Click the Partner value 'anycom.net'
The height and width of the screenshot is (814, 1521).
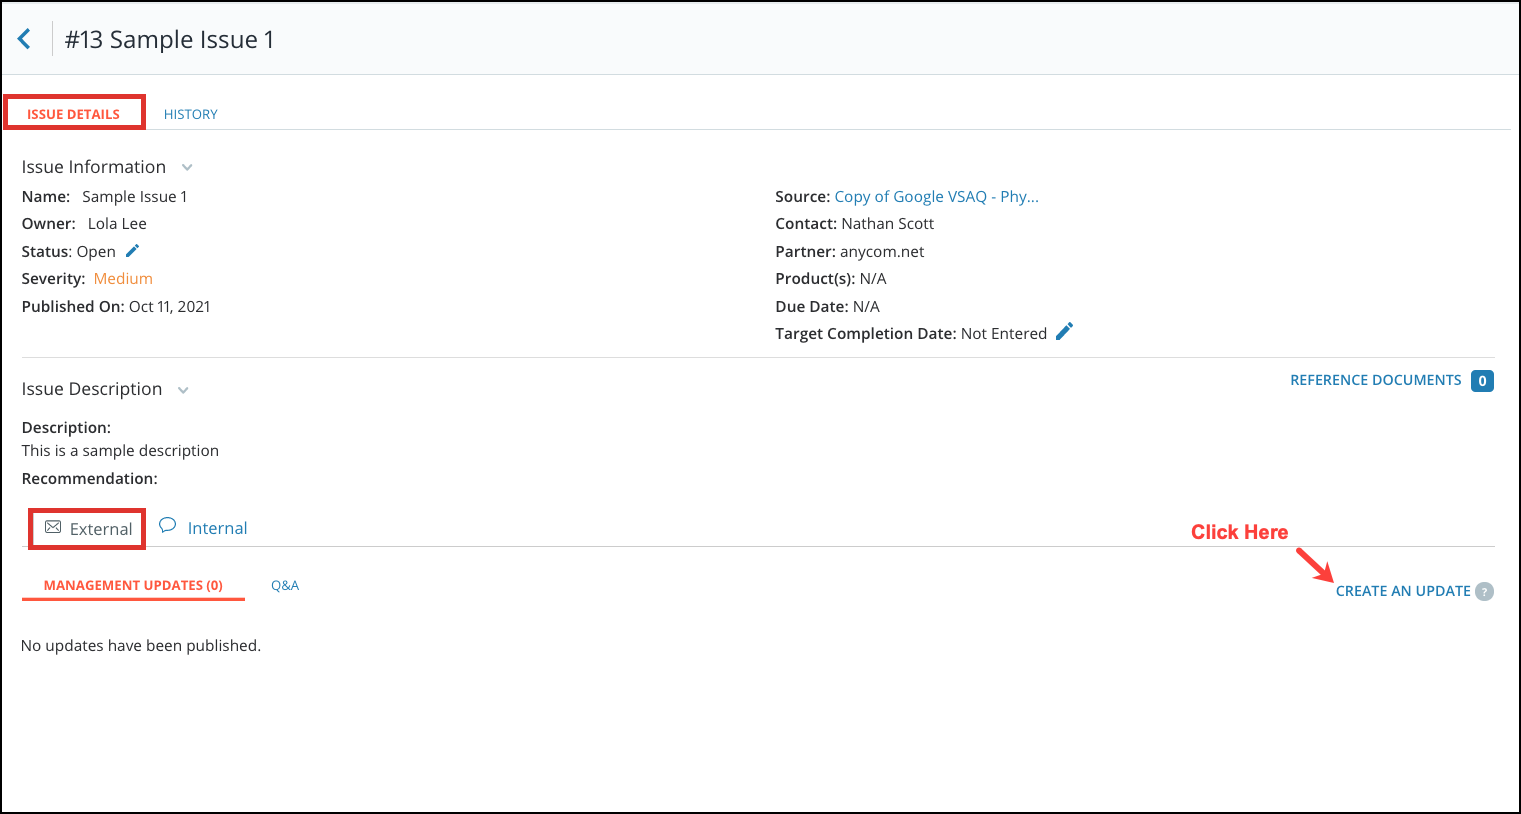pos(882,252)
